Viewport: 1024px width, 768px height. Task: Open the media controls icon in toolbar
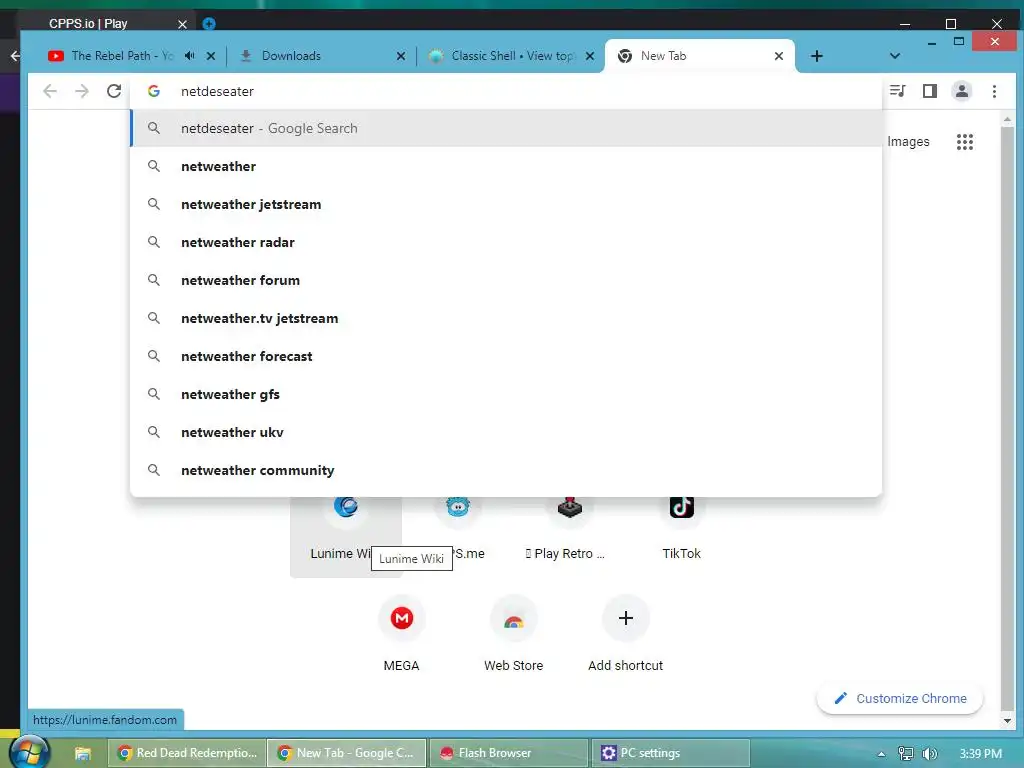(898, 91)
